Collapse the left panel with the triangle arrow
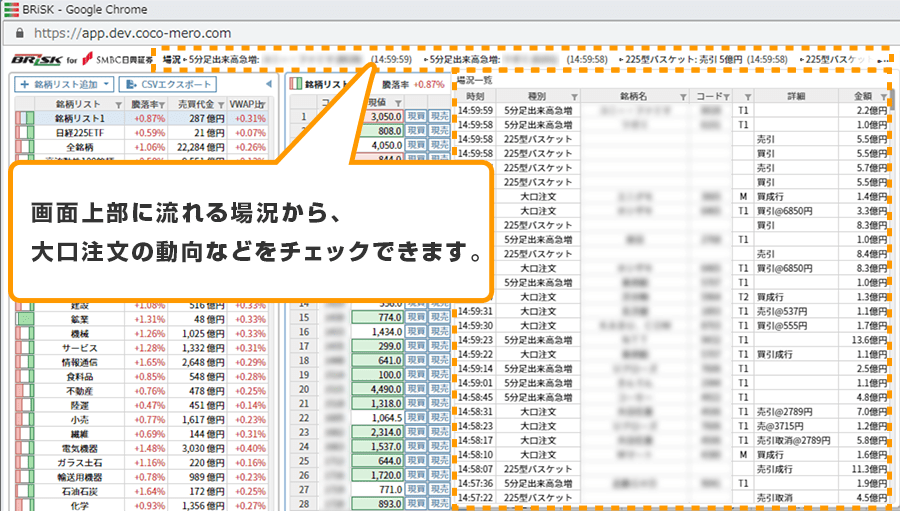The width and height of the screenshot is (900, 511). (267, 85)
